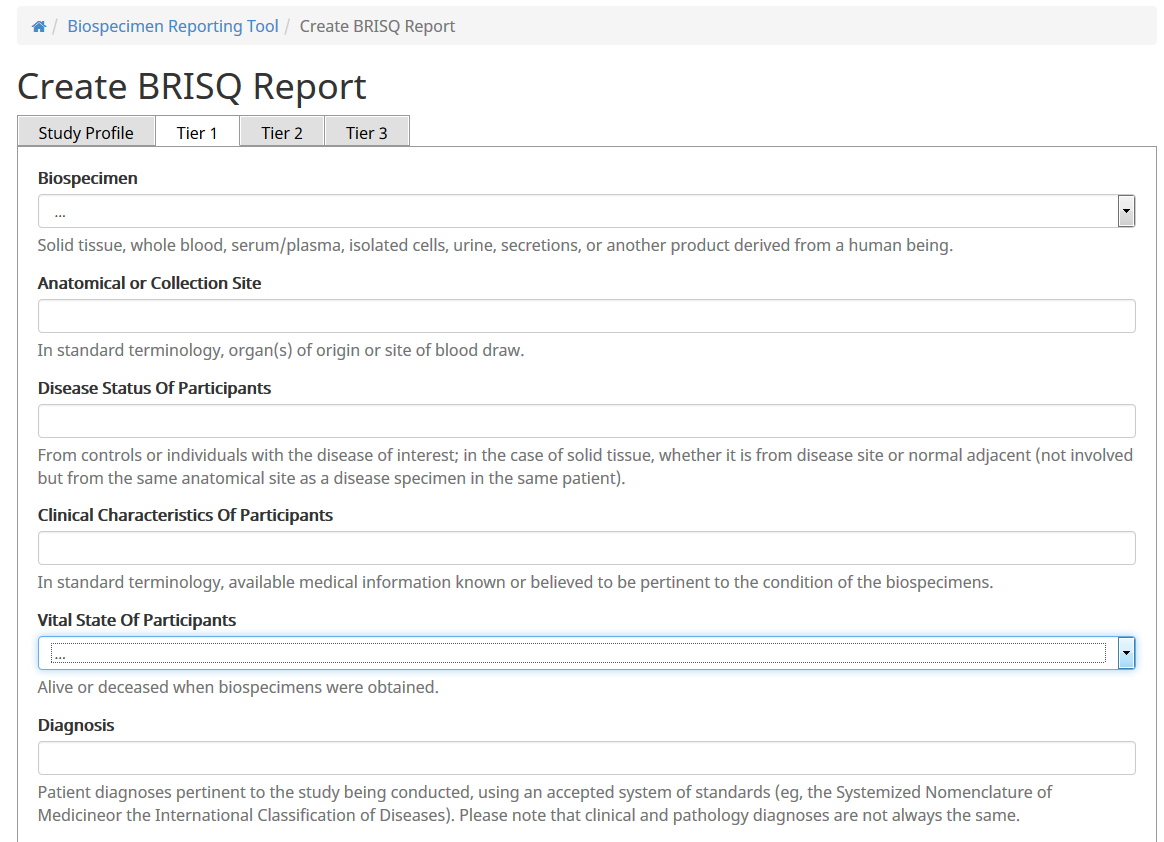Screen dimensions: 1164x842
Task: Click the Vital State Of Participants label
Action: coord(137,620)
